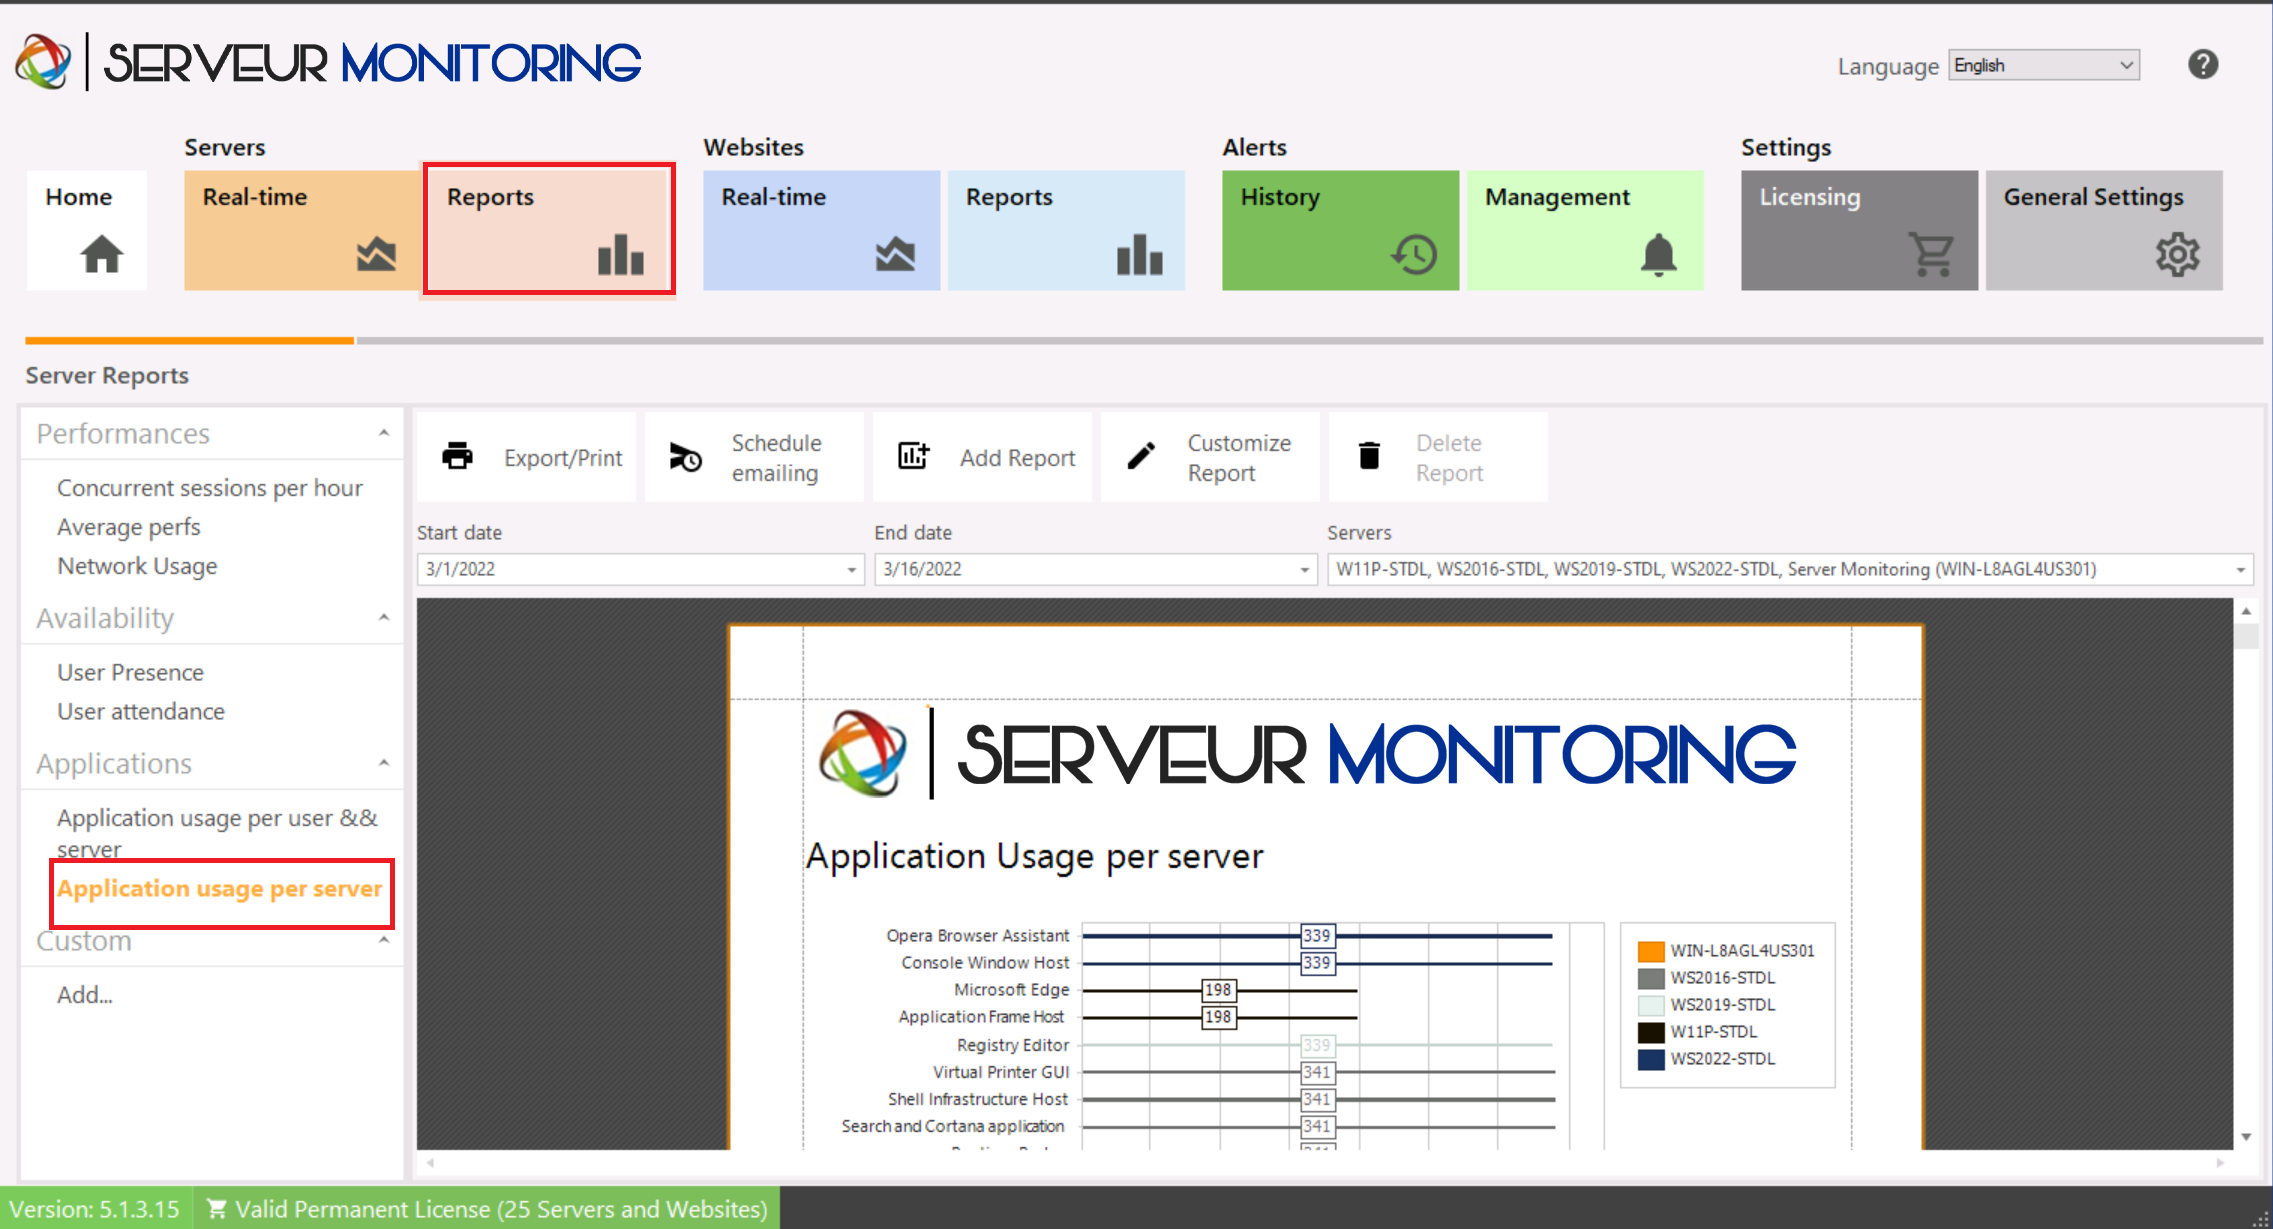The height and width of the screenshot is (1229, 2273).
Task: Open the Websites Real-time tab
Action: 821,230
